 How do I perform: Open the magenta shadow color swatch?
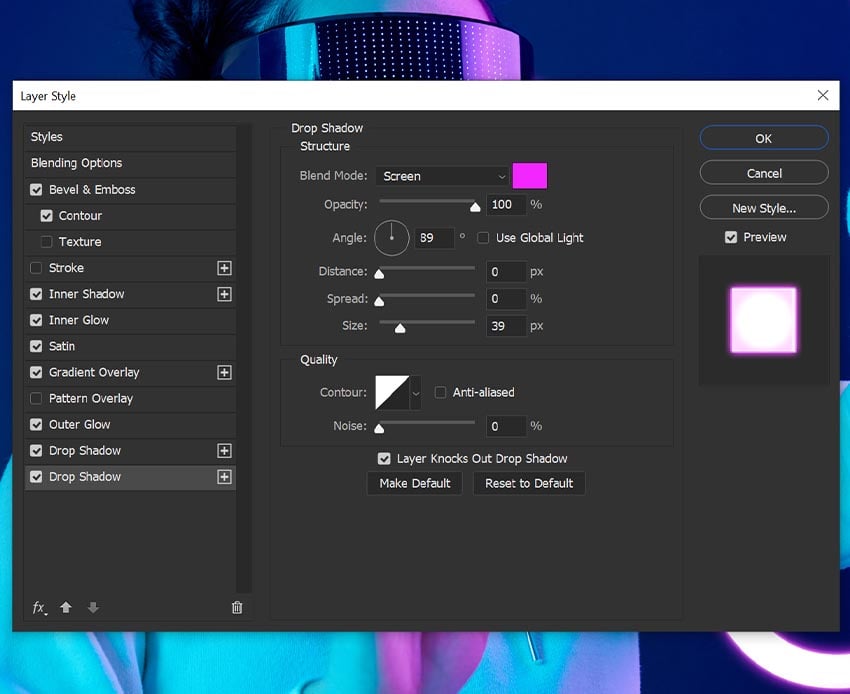(x=530, y=176)
